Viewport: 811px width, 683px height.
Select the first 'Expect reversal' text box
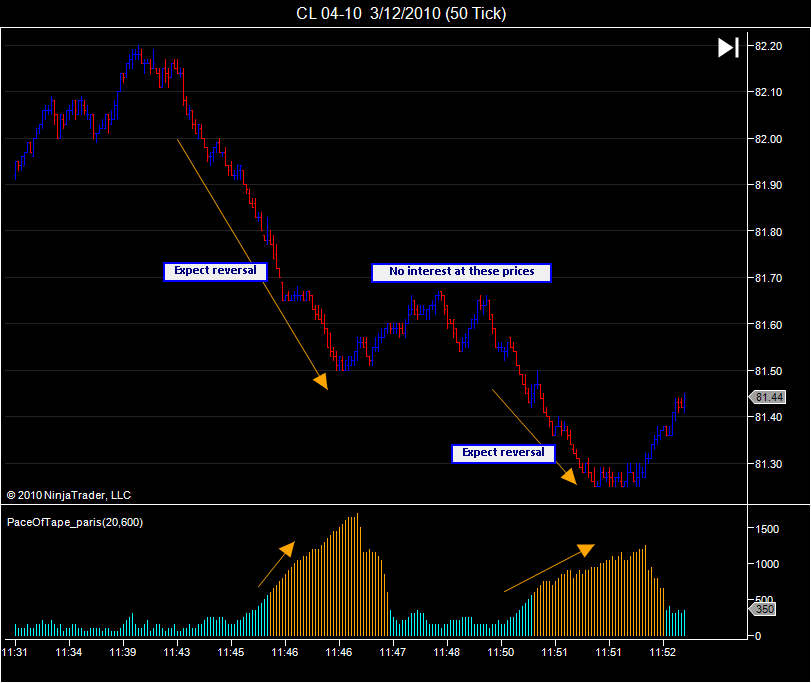tap(215, 271)
